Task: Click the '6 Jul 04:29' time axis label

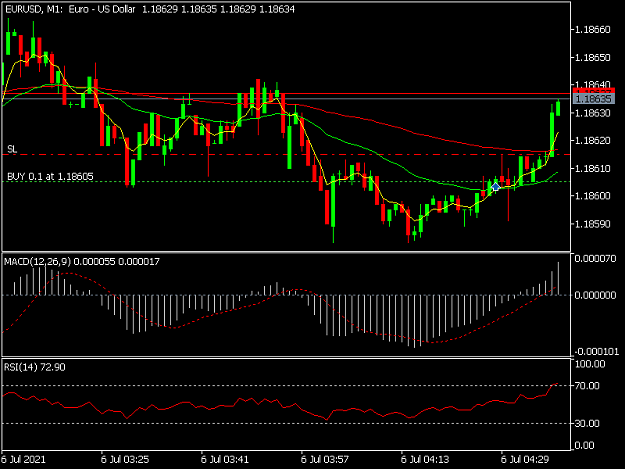Action: point(525,459)
